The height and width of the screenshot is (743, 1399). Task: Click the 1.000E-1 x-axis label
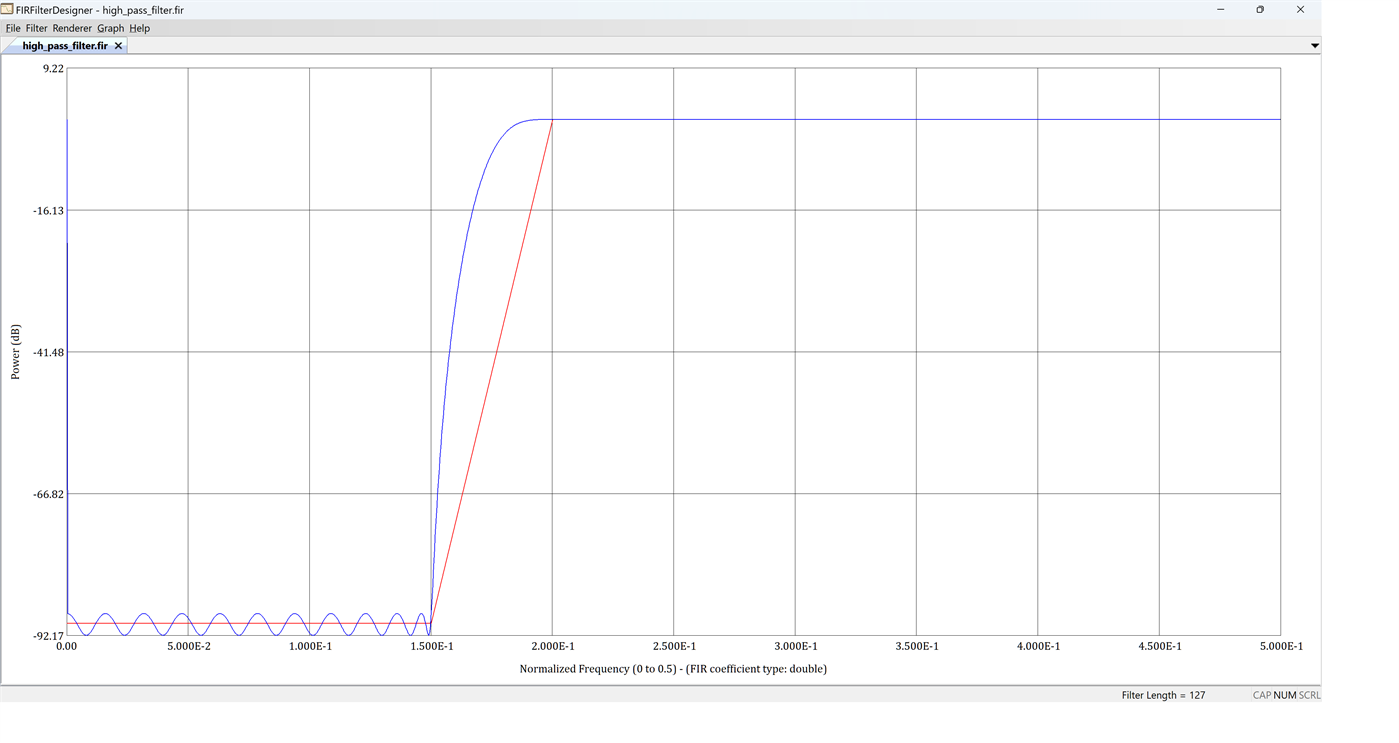click(x=309, y=646)
